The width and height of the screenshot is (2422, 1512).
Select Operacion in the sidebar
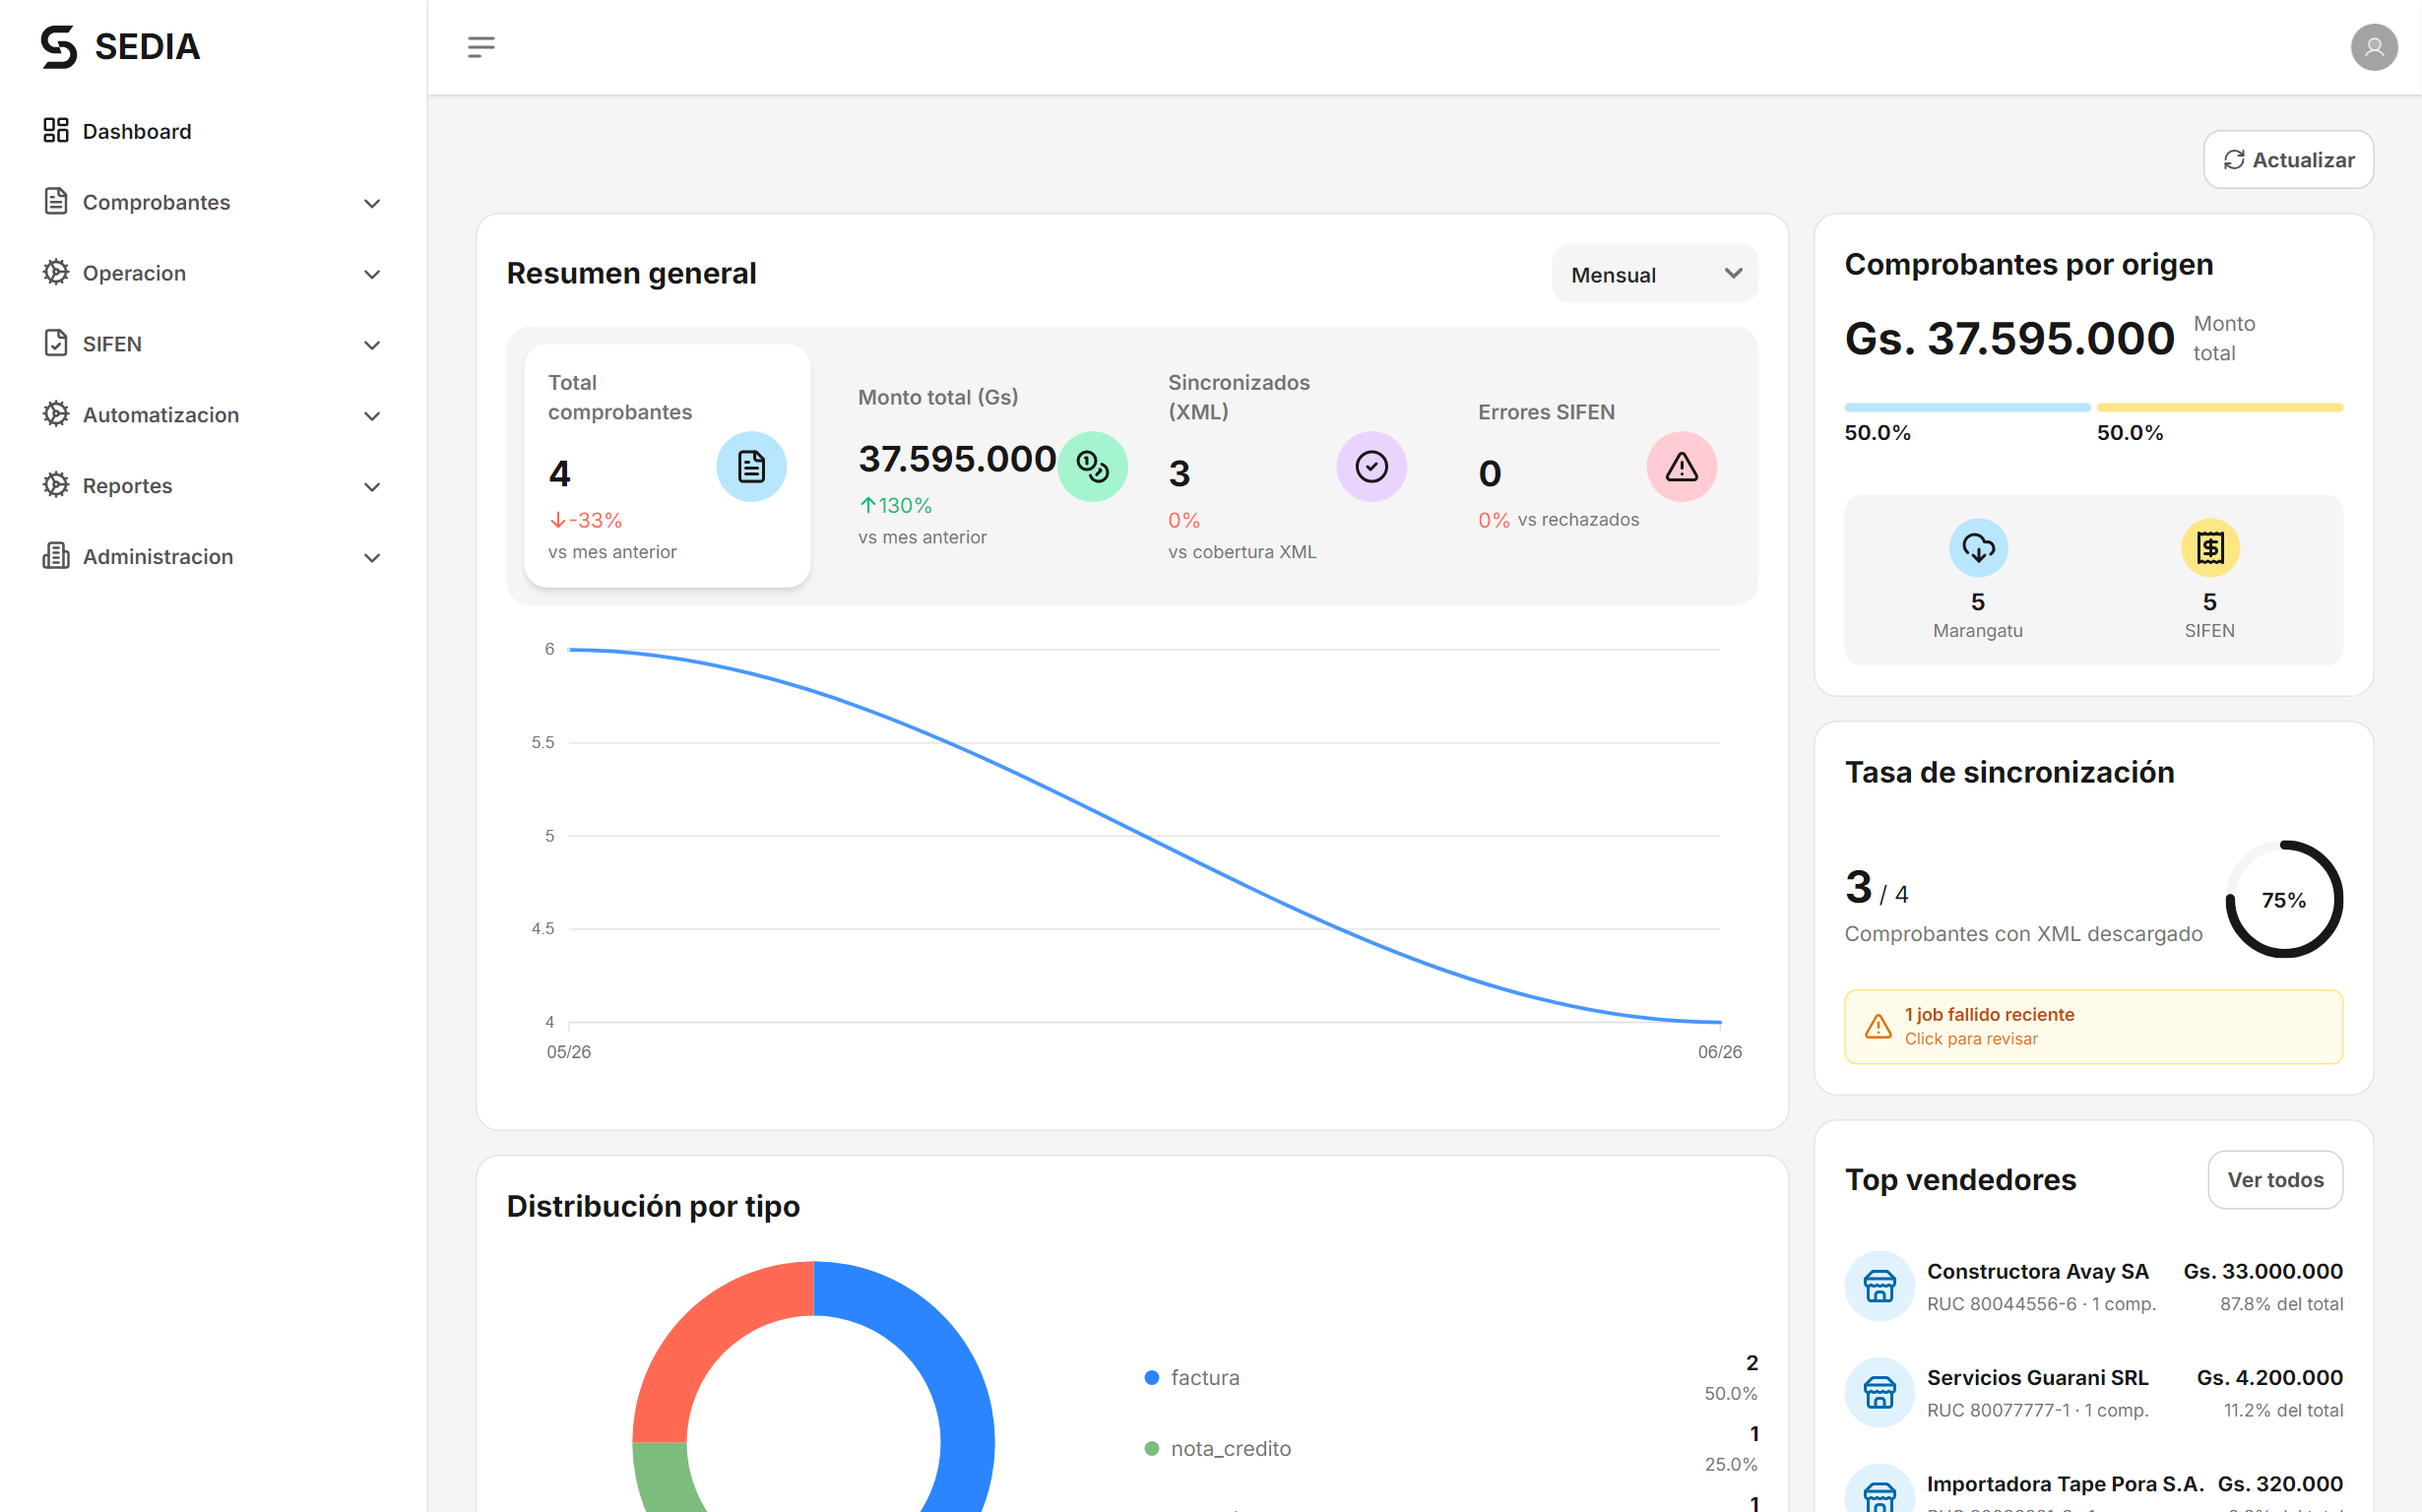point(213,273)
